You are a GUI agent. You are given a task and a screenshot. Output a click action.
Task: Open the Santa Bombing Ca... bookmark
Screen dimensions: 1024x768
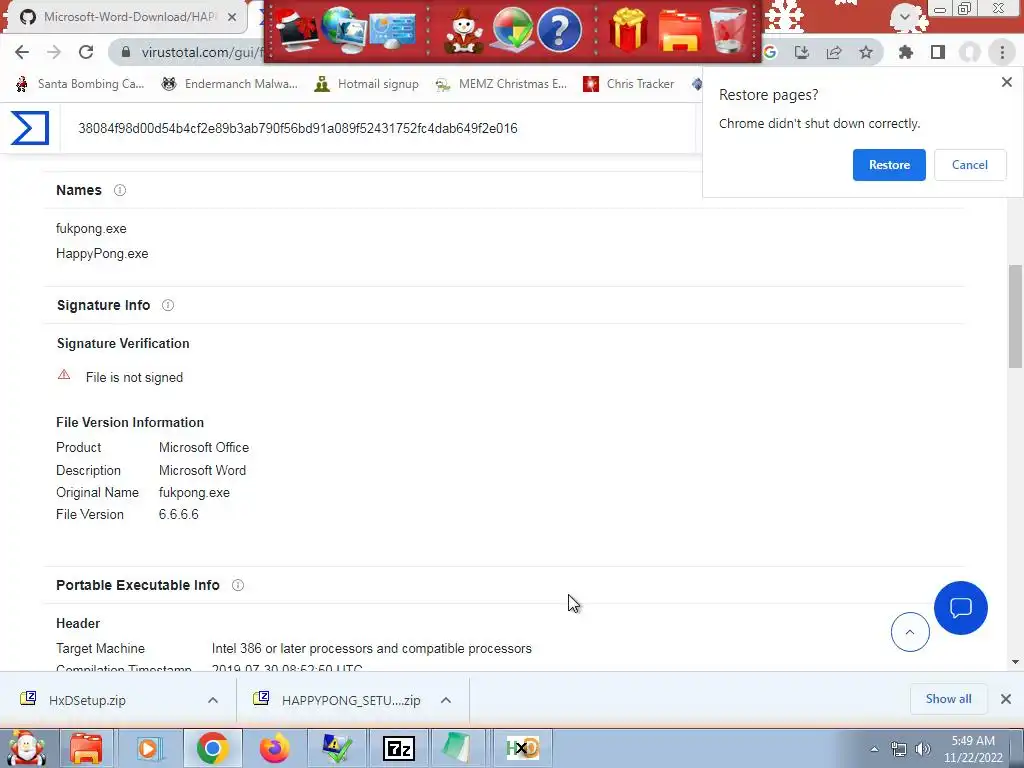click(x=80, y=84)
